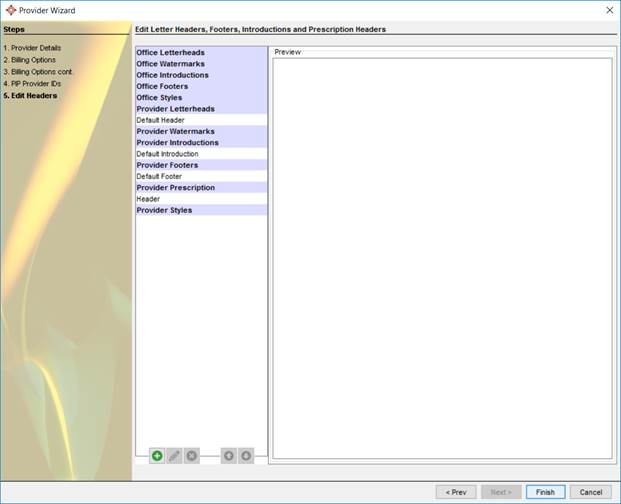Select the Default Header entry
Image resolution: width=621 pixels, height=504 pixels.
(201, 120)
